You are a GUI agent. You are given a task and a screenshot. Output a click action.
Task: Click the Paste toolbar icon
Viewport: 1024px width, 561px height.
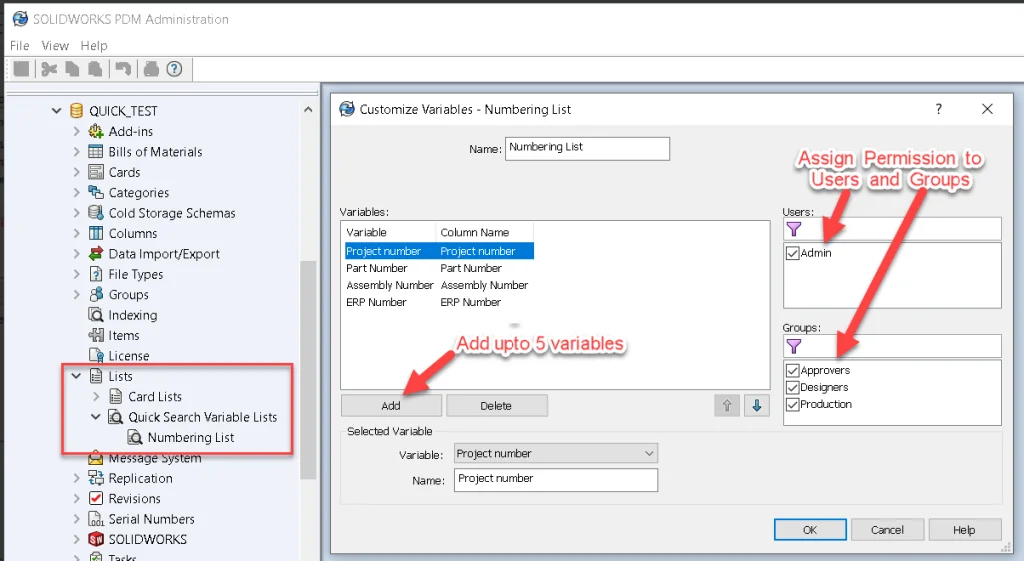point(95,69)
